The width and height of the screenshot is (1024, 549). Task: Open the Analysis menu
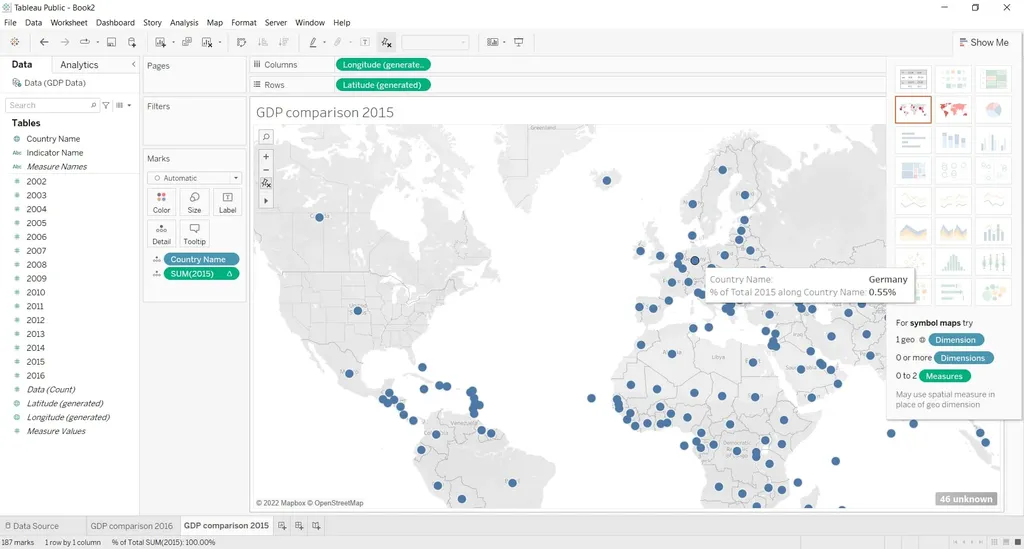[184, 22]
